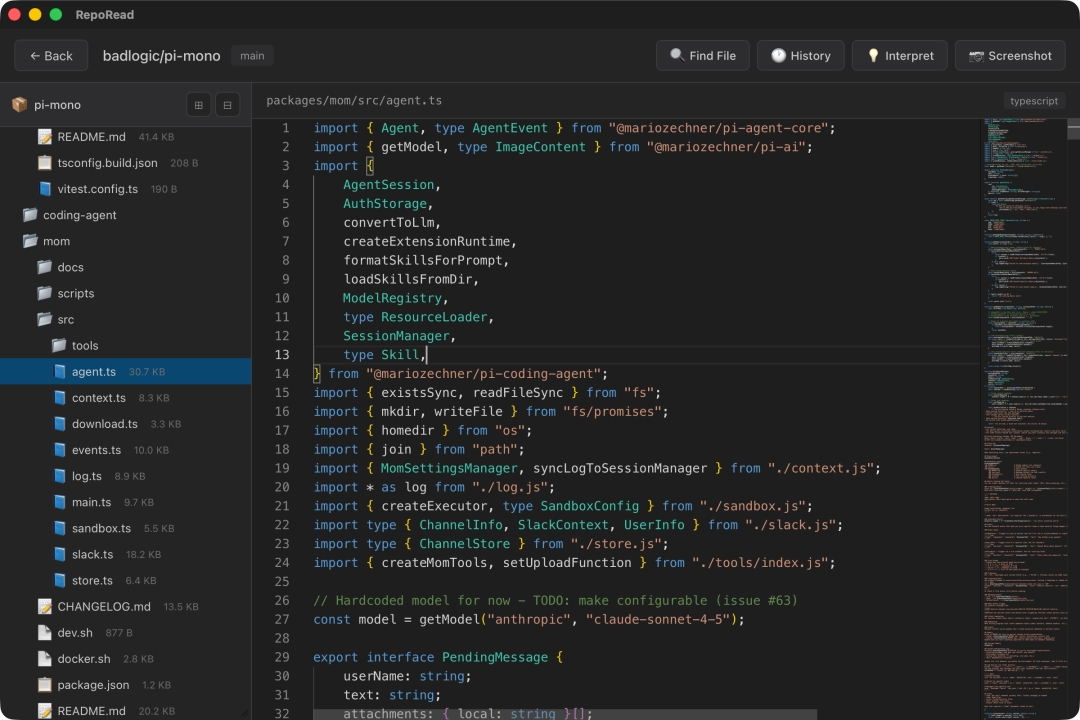Go back using the Back button
The image size is (1080, 720).
click(x=51, y=56)
